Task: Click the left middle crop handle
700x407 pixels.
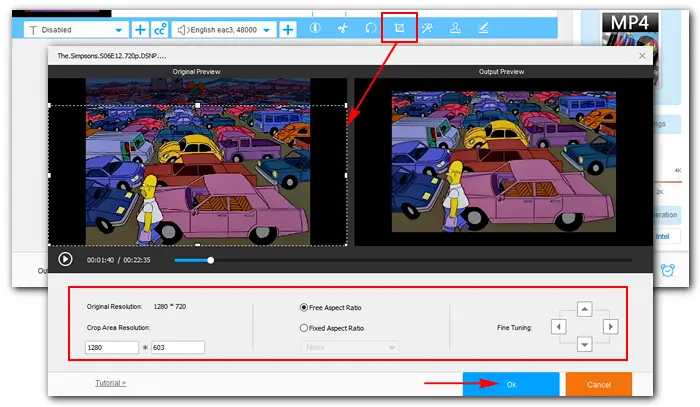Action: coord(49,175)
